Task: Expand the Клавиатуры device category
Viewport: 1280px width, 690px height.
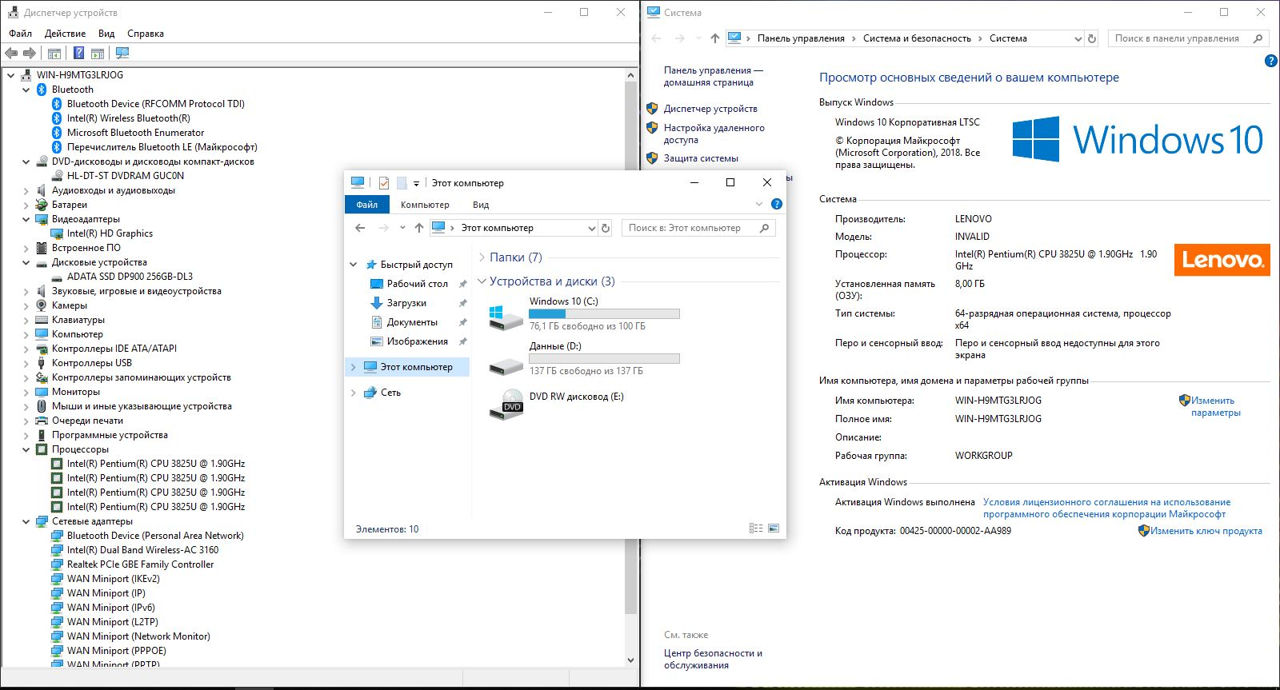Action: click(x=26, y=320)
